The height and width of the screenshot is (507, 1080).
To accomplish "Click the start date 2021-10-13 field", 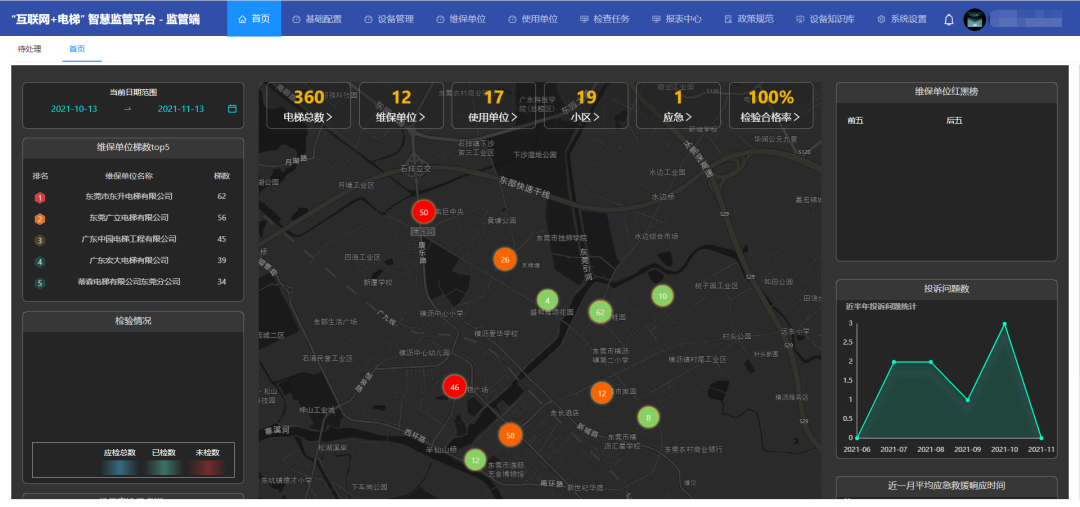I will 75,109.
